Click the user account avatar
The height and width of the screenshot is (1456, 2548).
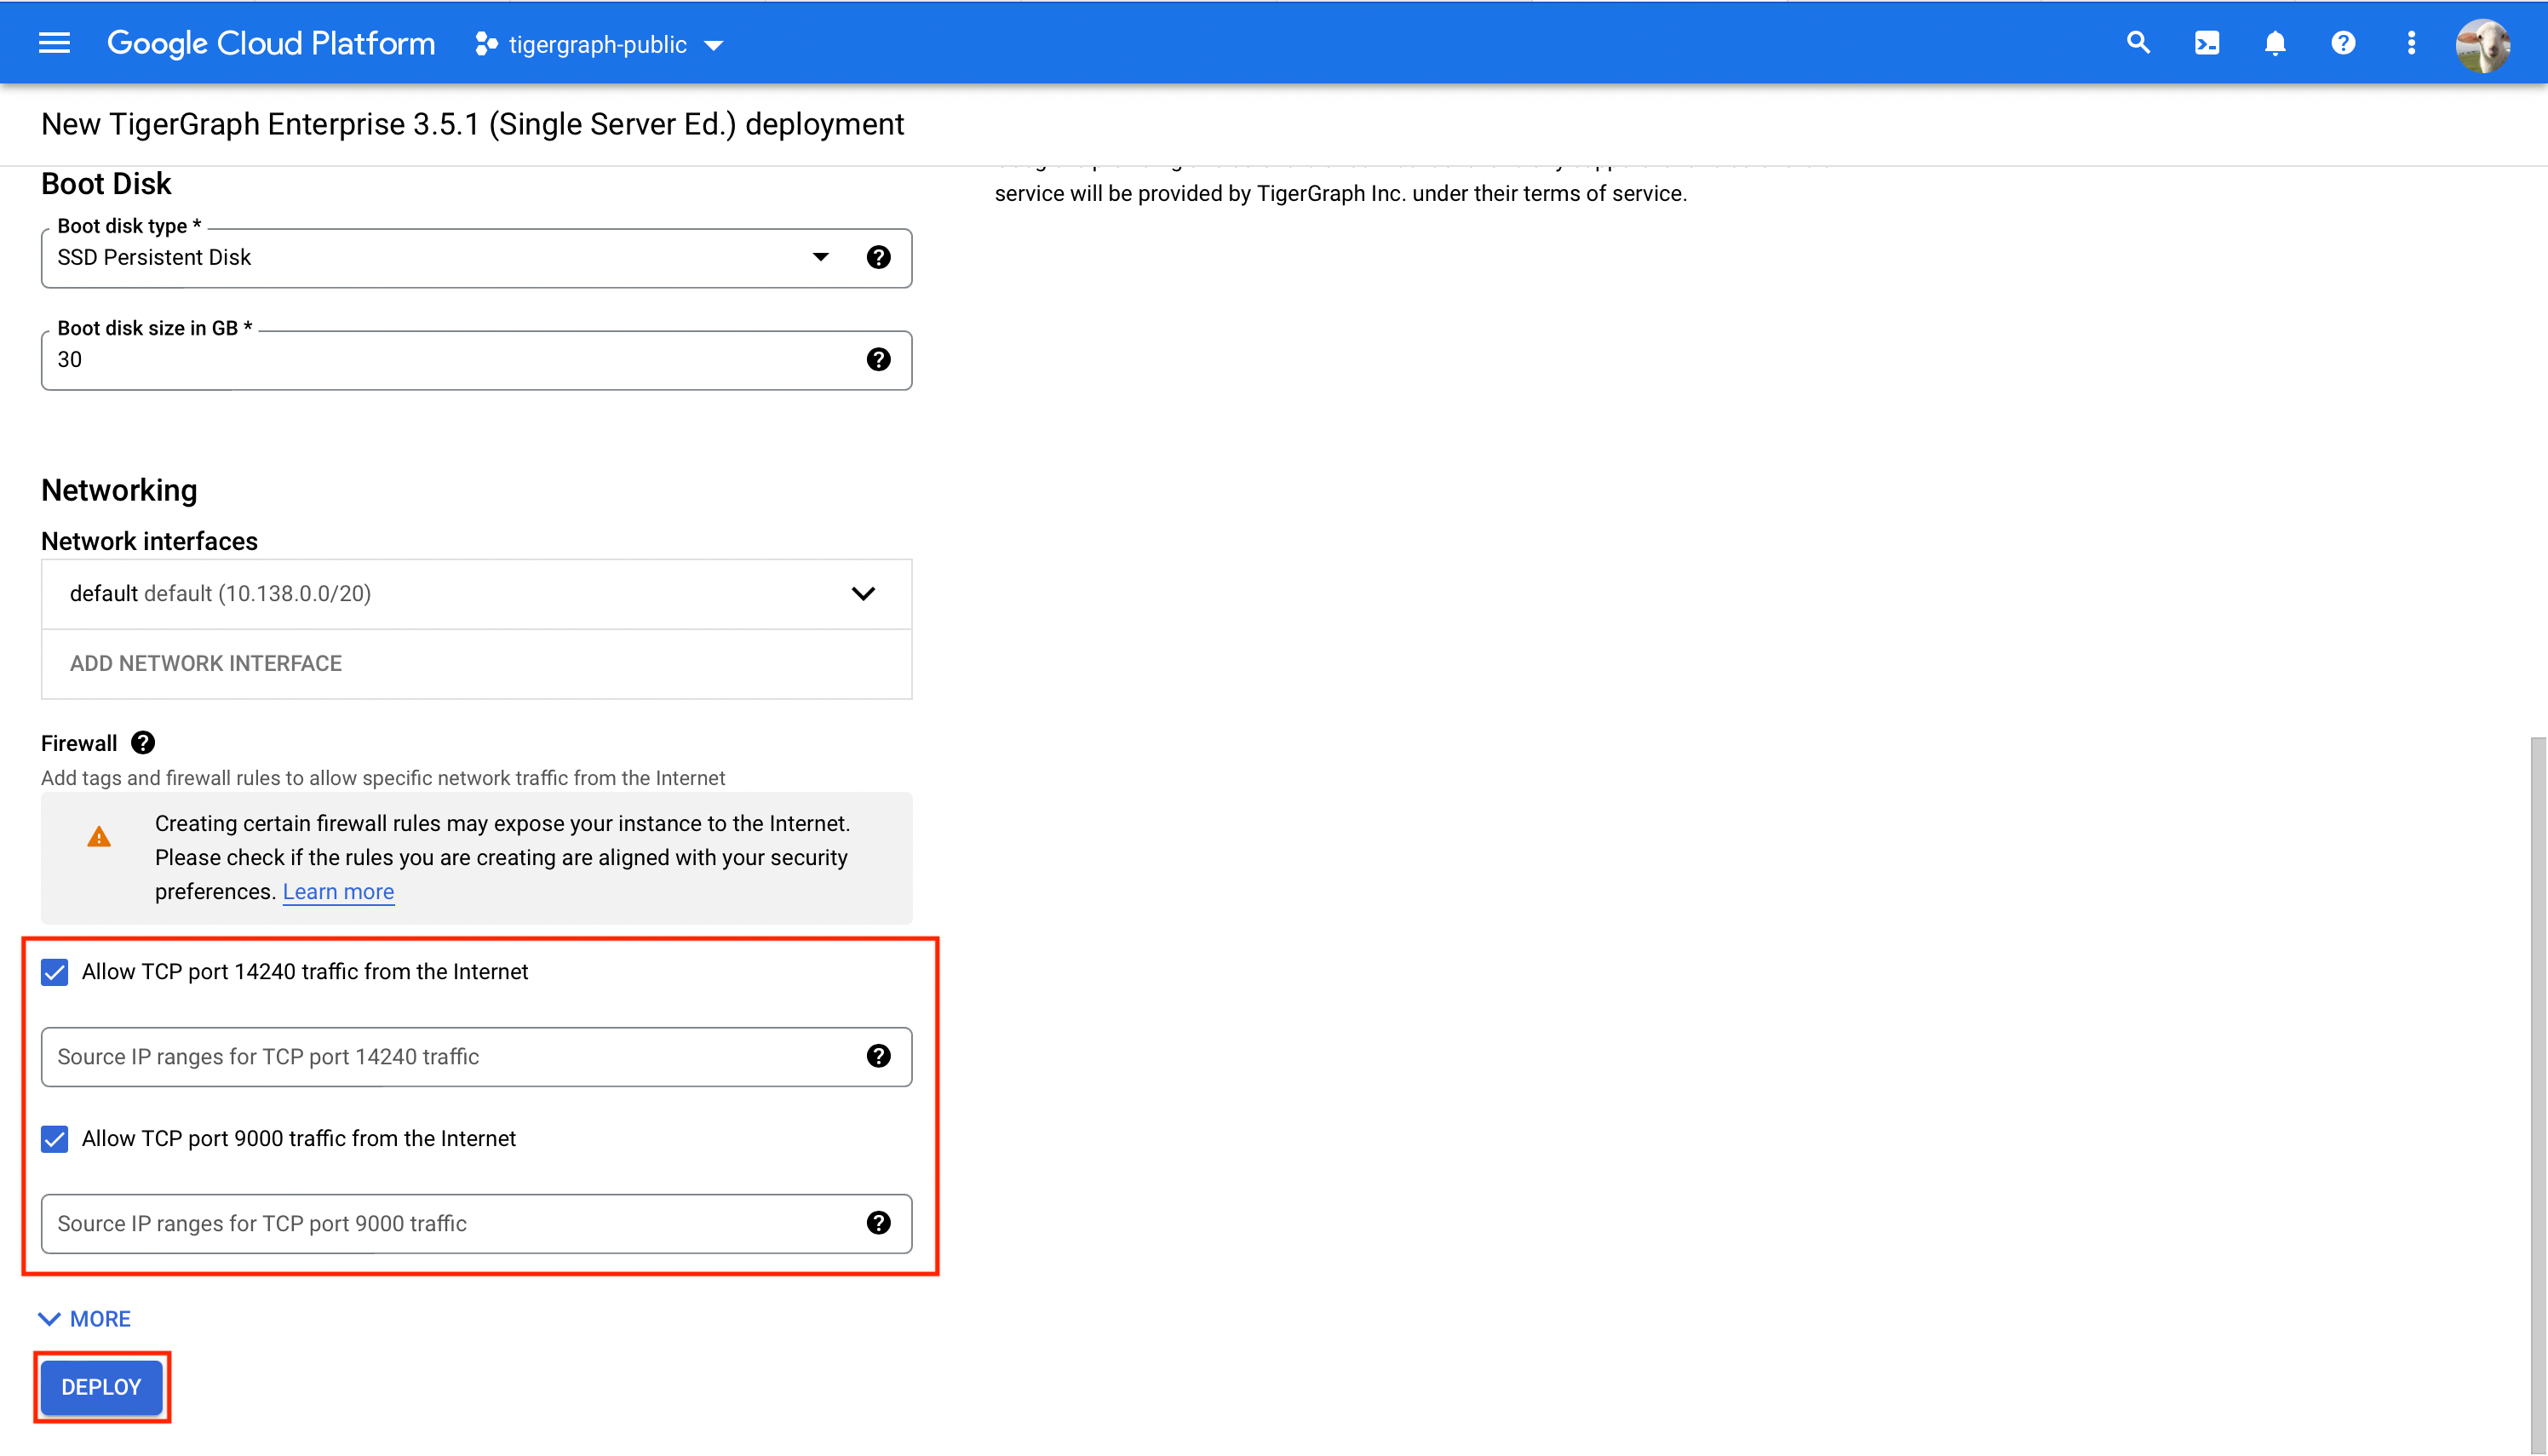coord(2482,45)
